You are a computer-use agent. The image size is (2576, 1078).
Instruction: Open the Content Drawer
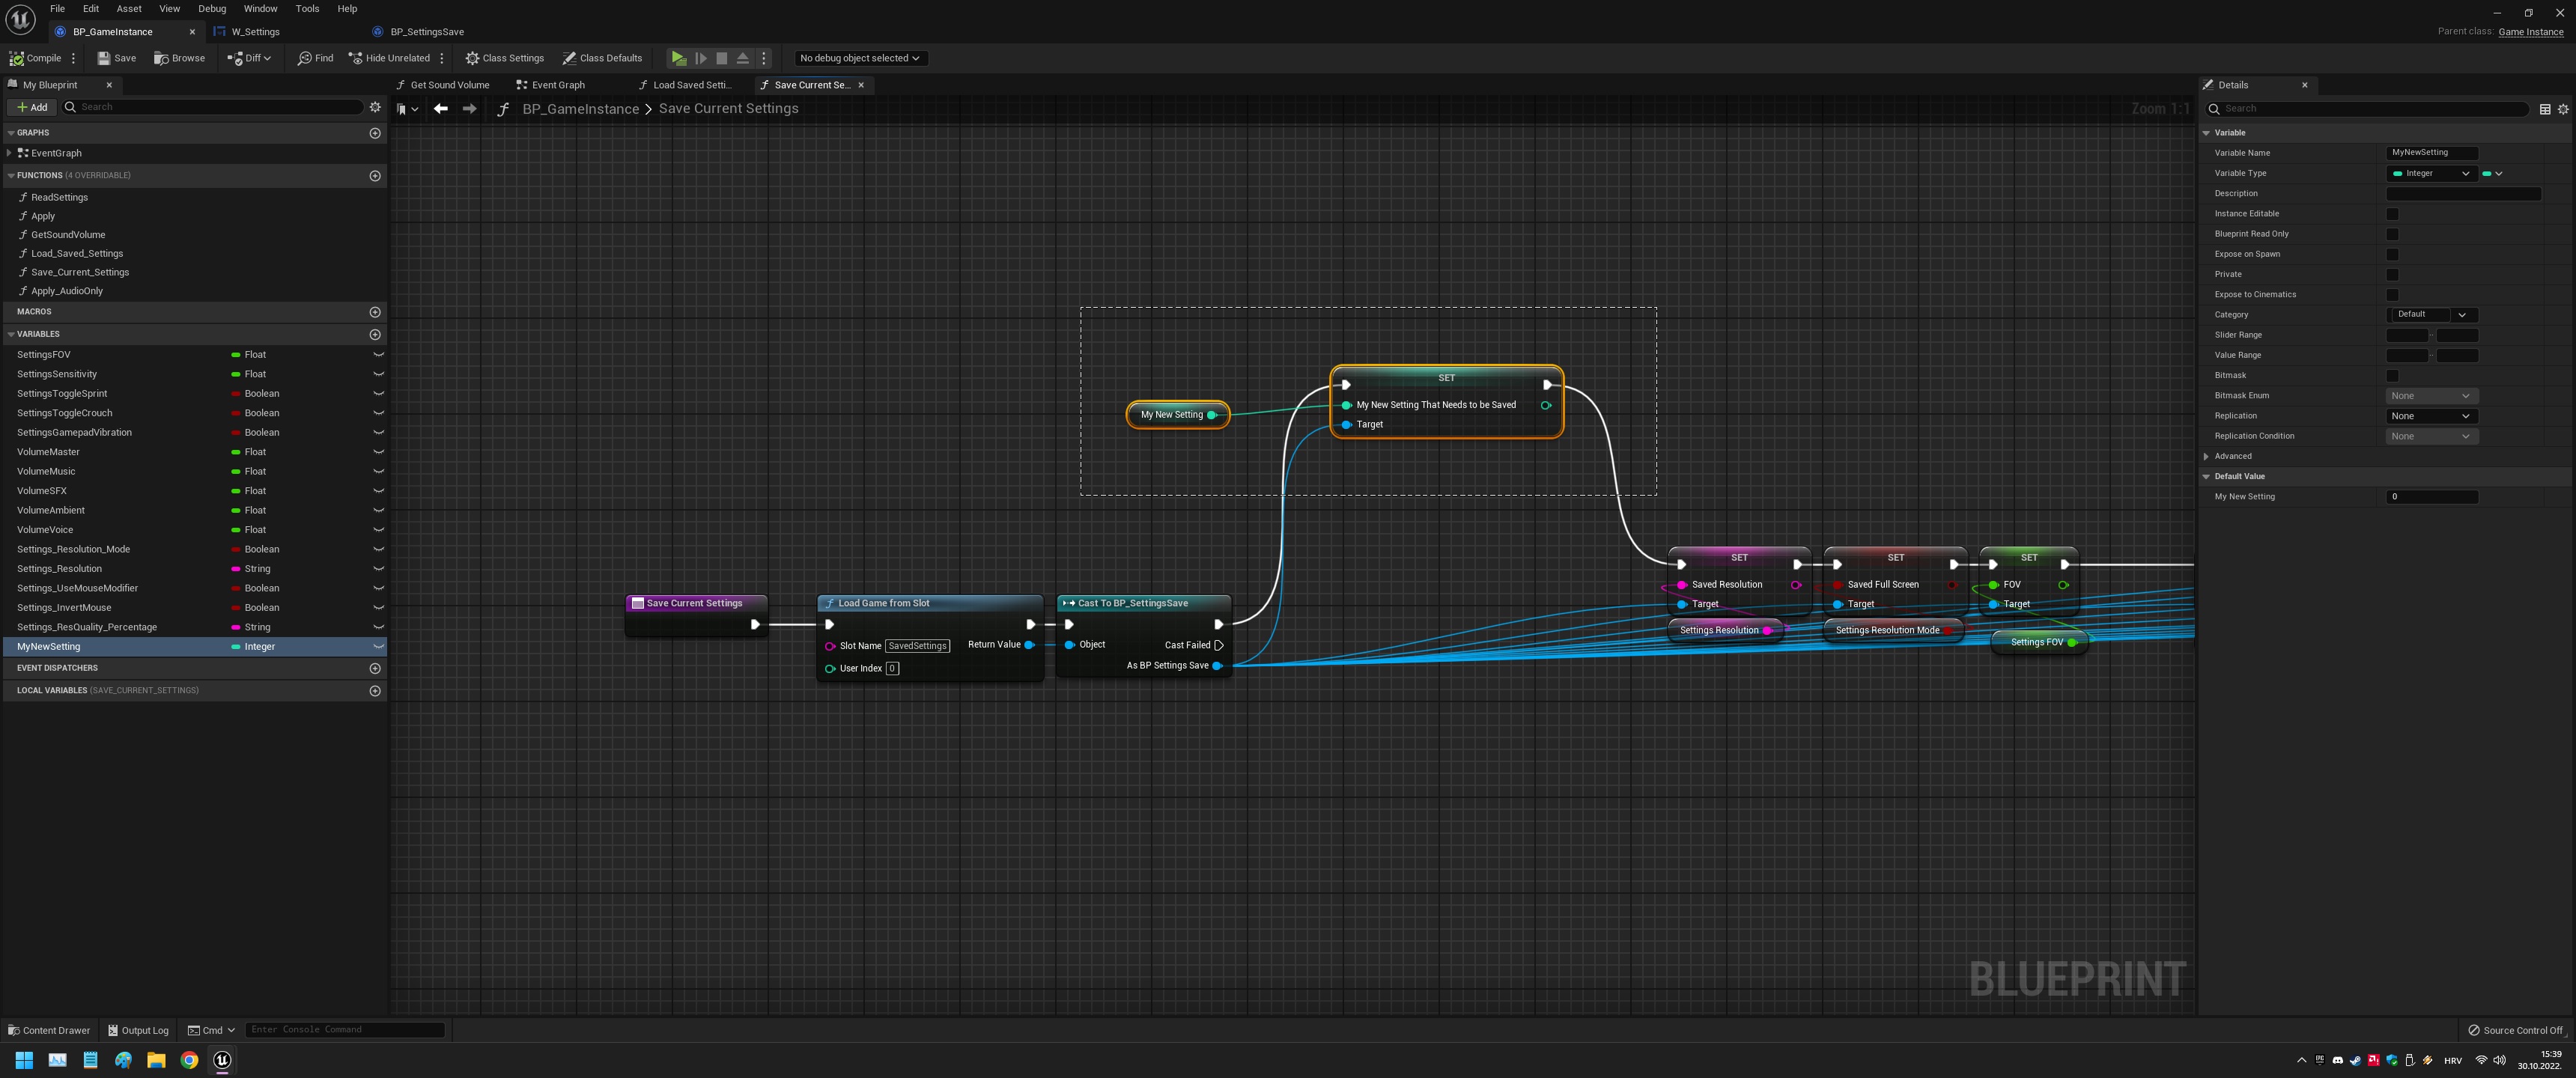[49, 1030]
